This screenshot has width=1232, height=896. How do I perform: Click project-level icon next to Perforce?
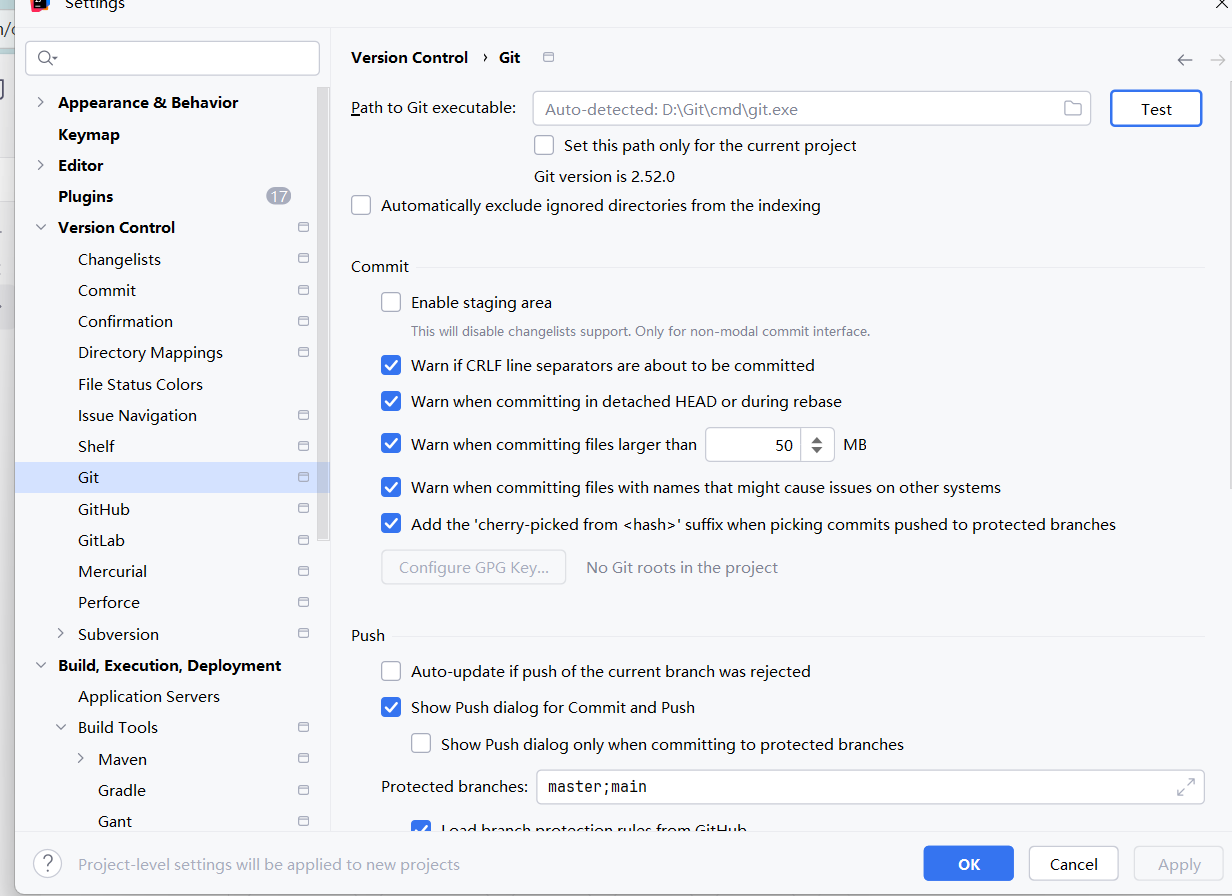pyautogui.click(x=303, y=602)
